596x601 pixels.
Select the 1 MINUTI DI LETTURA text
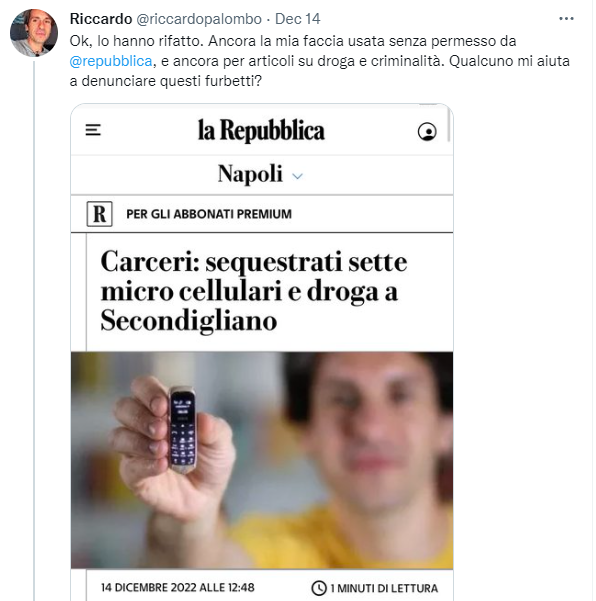pos(384,588)
